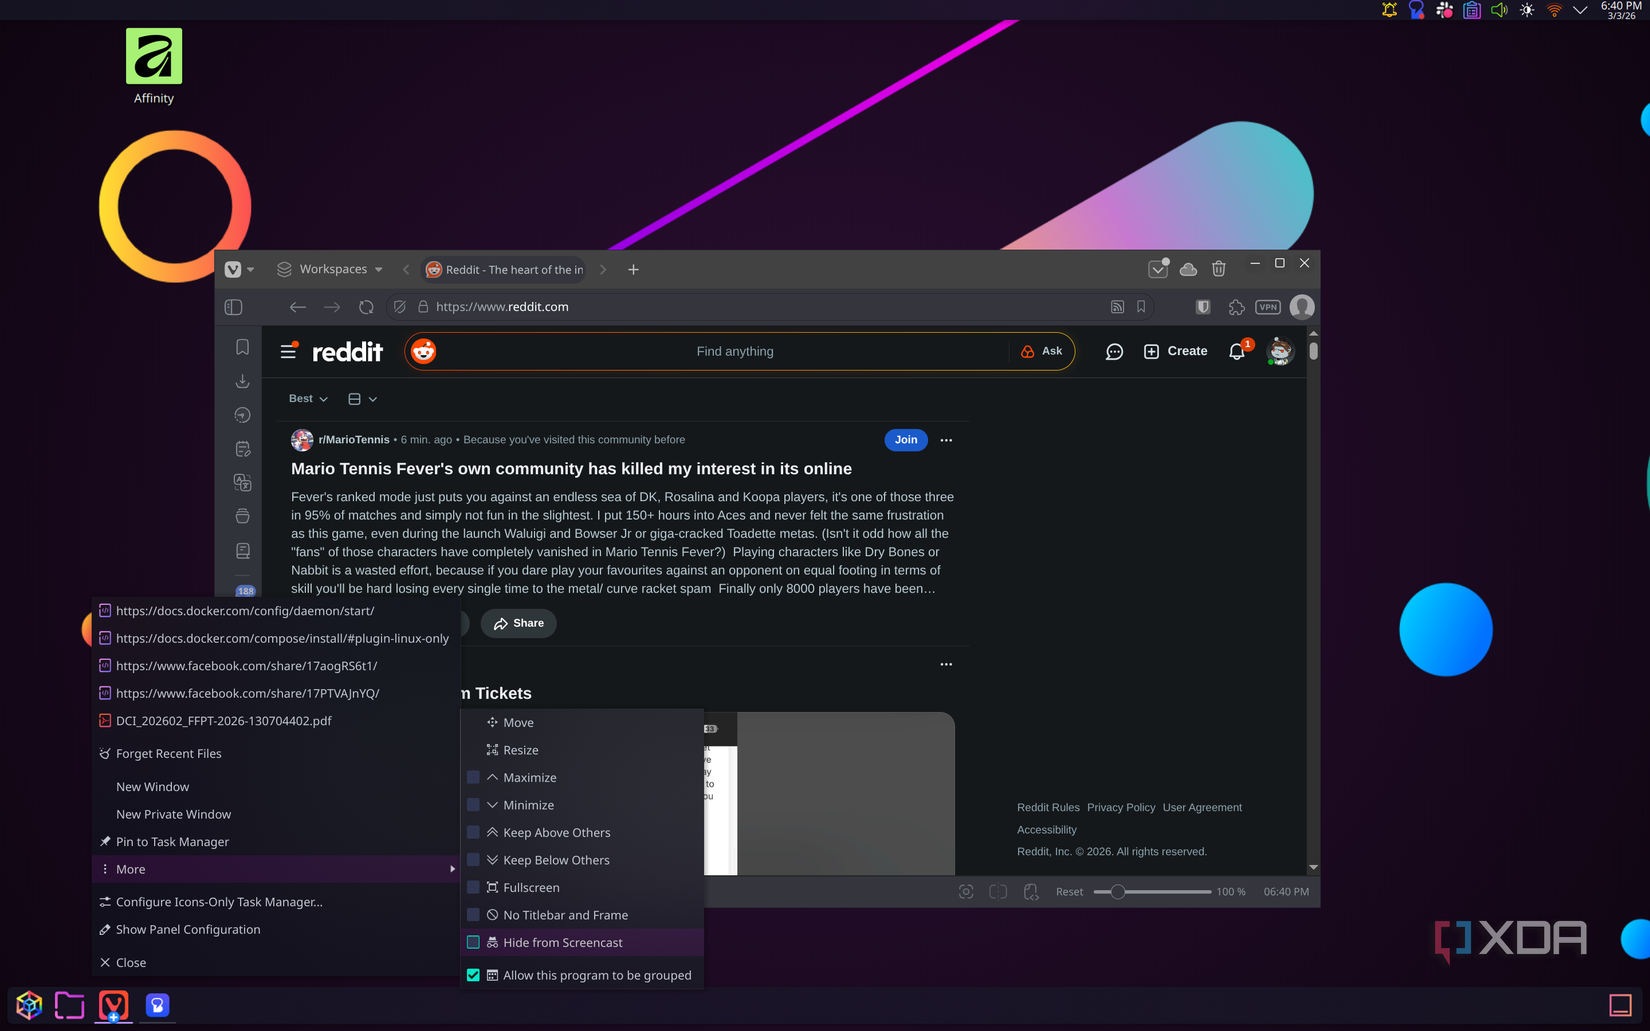The height and width of the screenshot is (1031, 1650).
Task: Enable Keep Below Others checkbox
Action: [473, 860]
